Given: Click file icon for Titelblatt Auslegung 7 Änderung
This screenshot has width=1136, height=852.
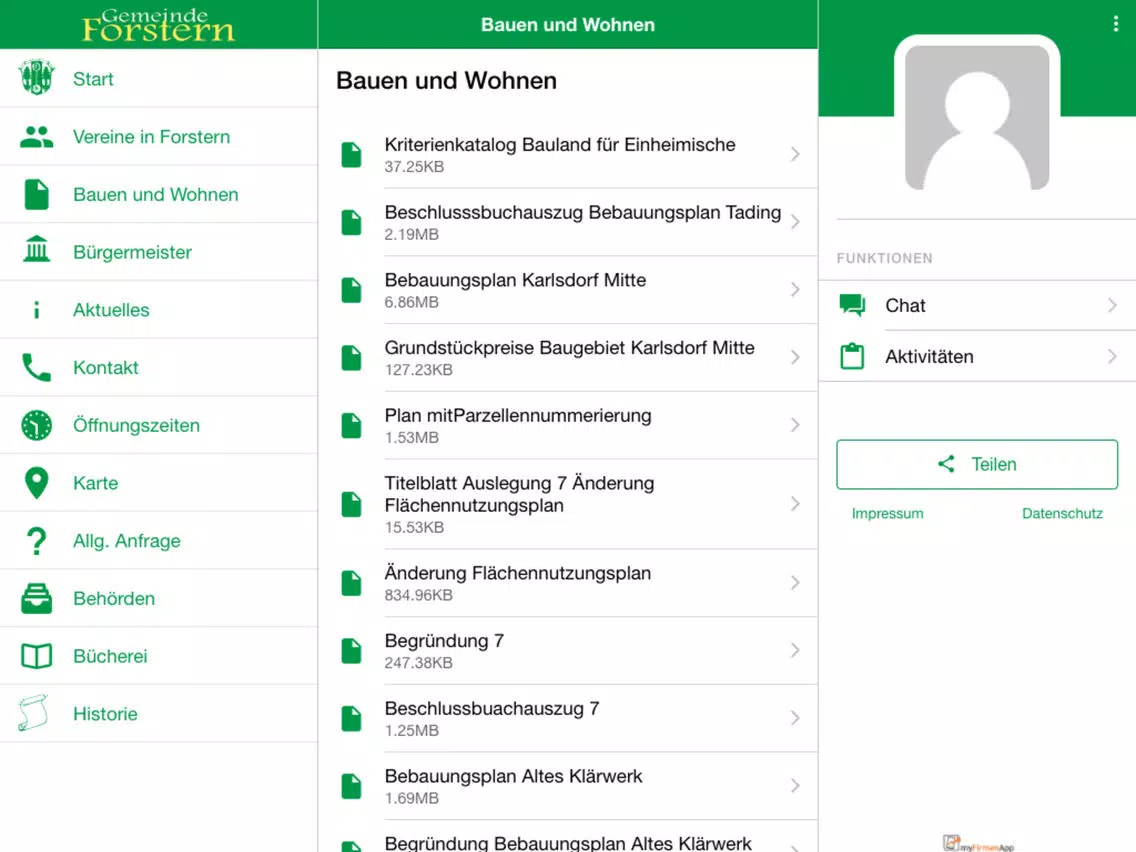Looking at the screenshot, I should (x=351, y=504).
